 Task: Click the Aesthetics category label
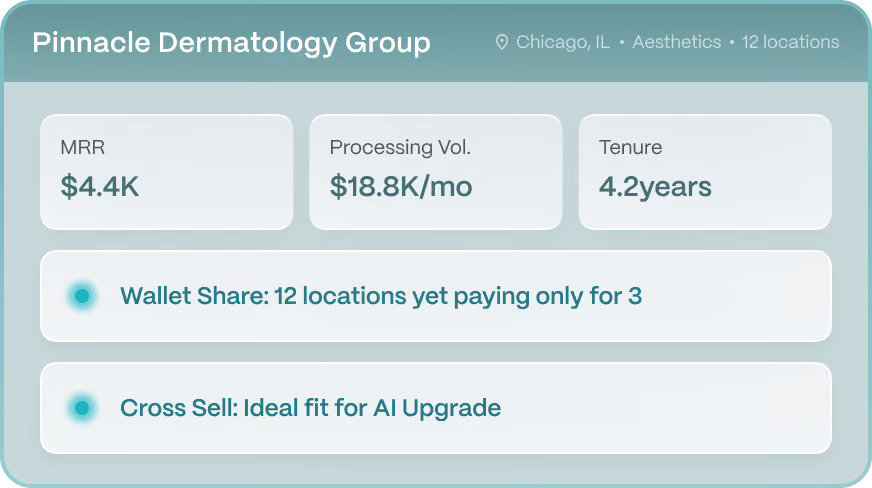click(677, 42)
